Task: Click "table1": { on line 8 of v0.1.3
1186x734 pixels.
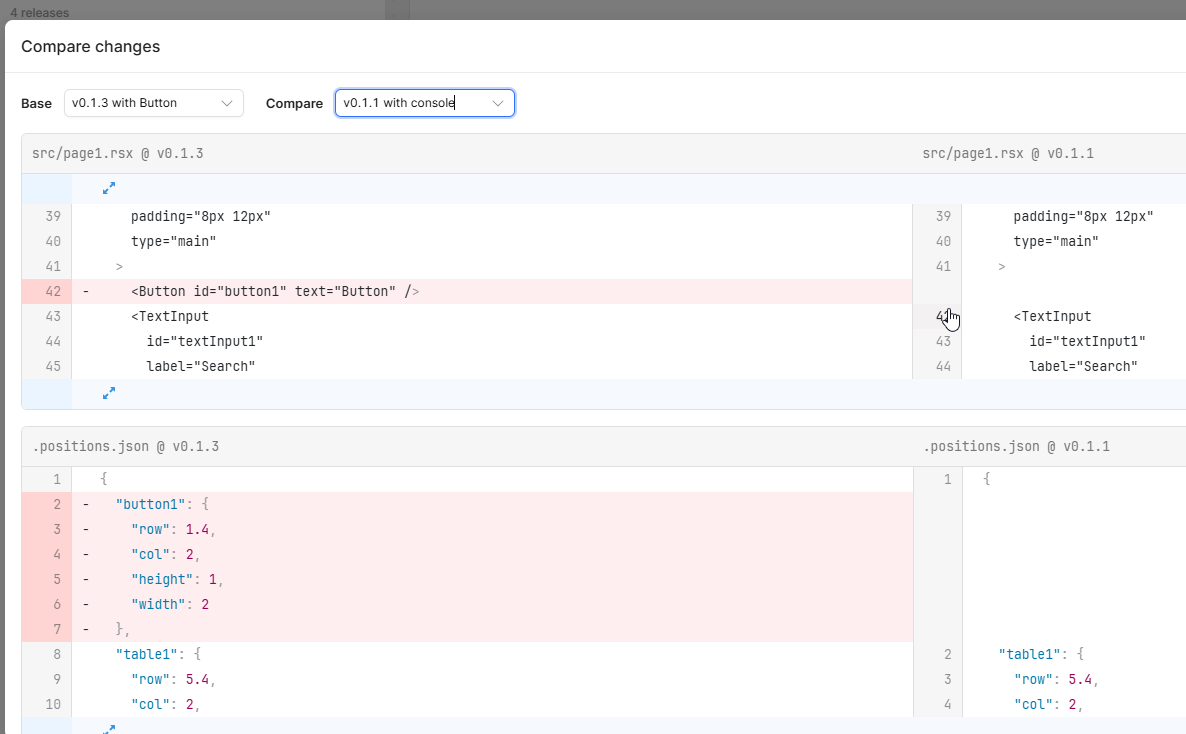Action: 158,655
